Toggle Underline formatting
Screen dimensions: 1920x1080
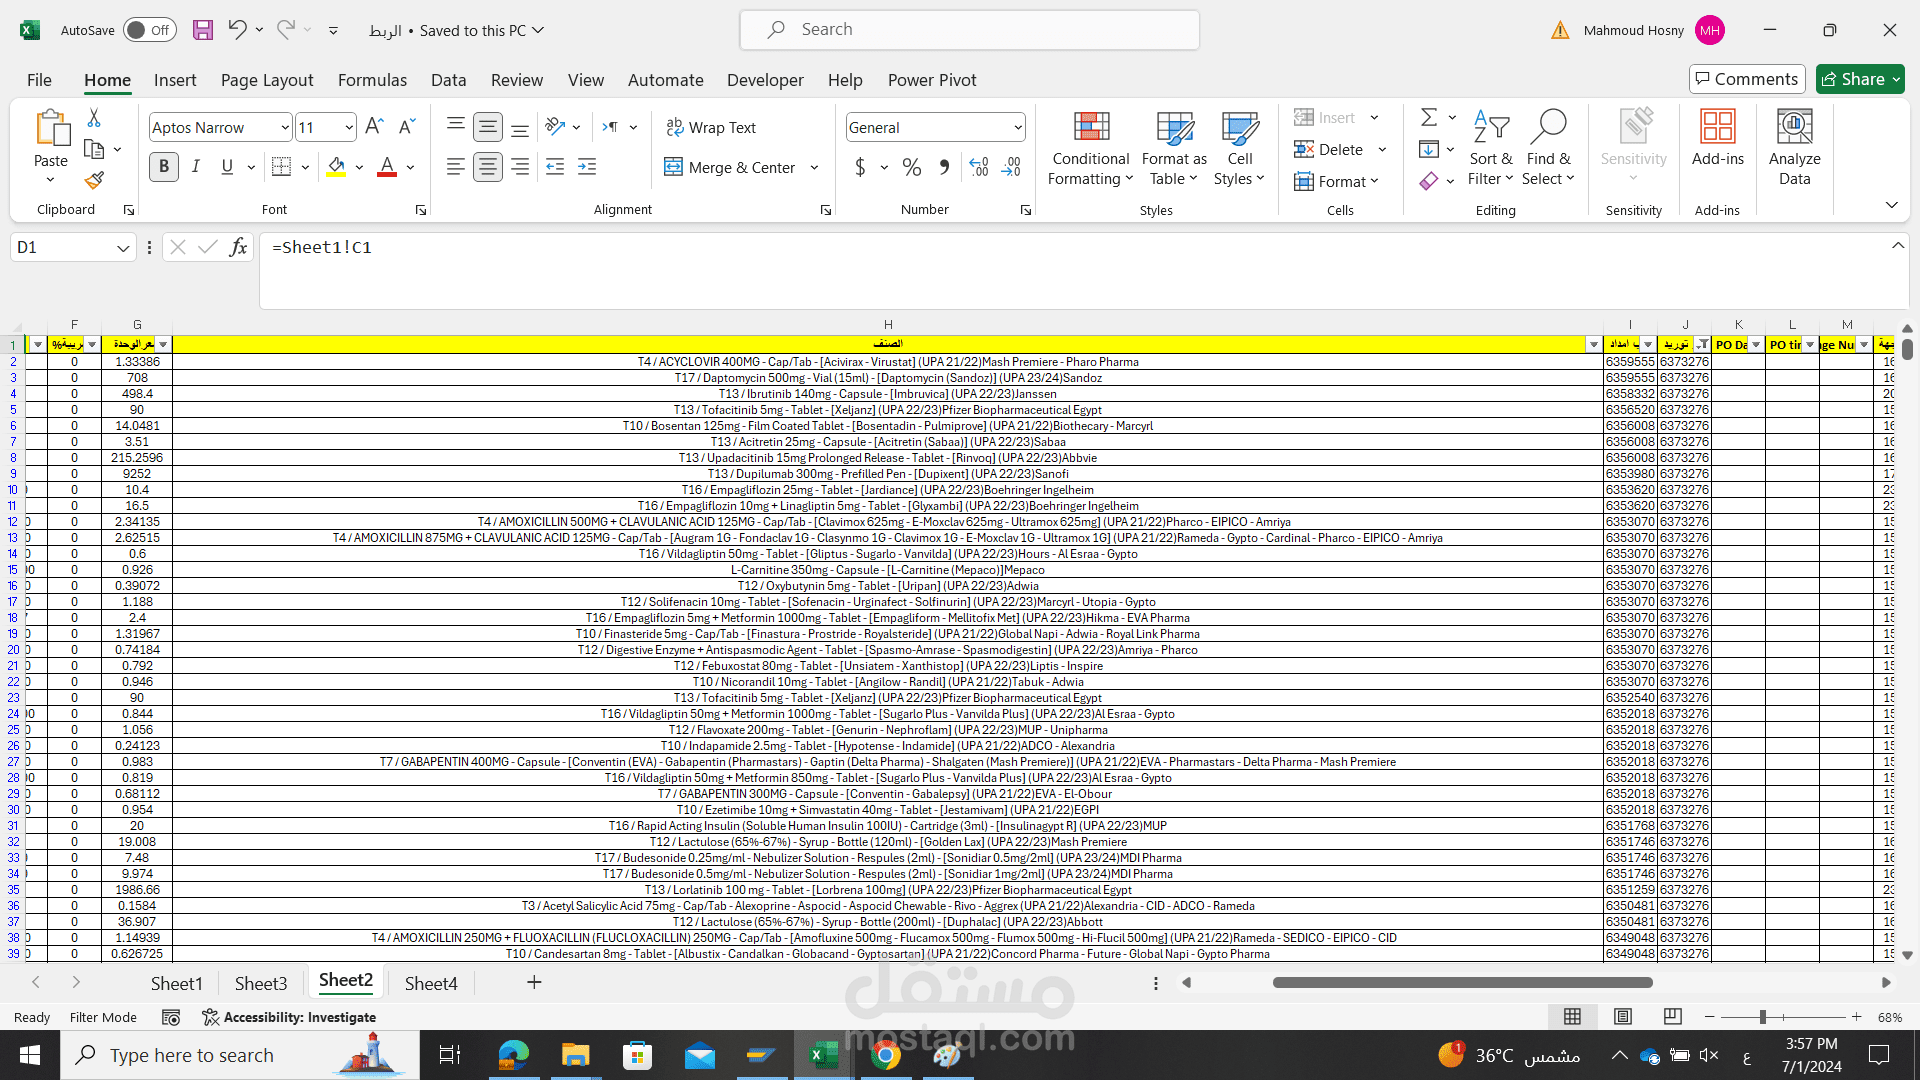[228, 167]
